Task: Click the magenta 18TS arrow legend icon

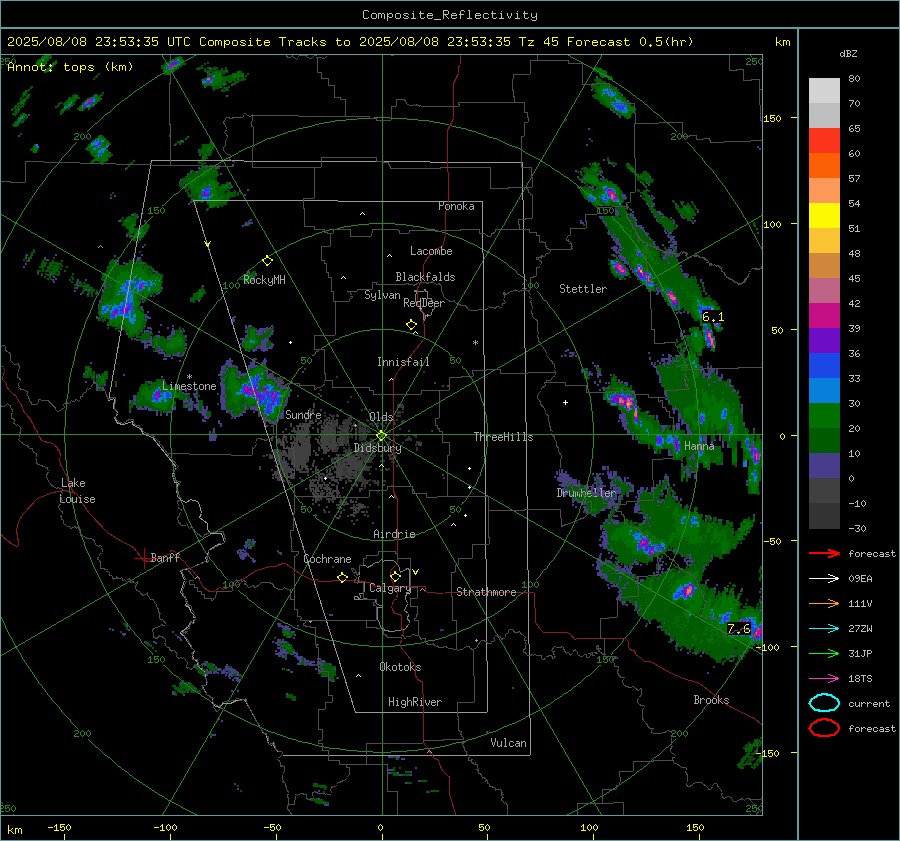Action: tap(824, 679)
